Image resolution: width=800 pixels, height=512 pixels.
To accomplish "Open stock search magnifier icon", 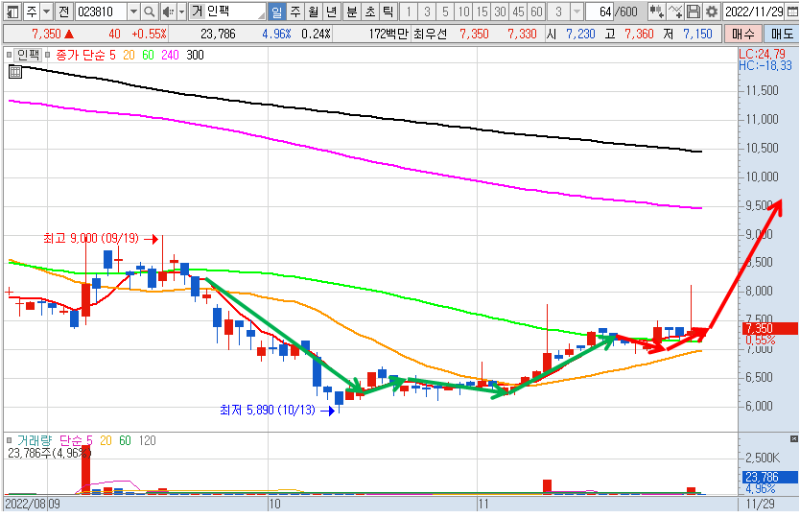I will coord(149,11).
